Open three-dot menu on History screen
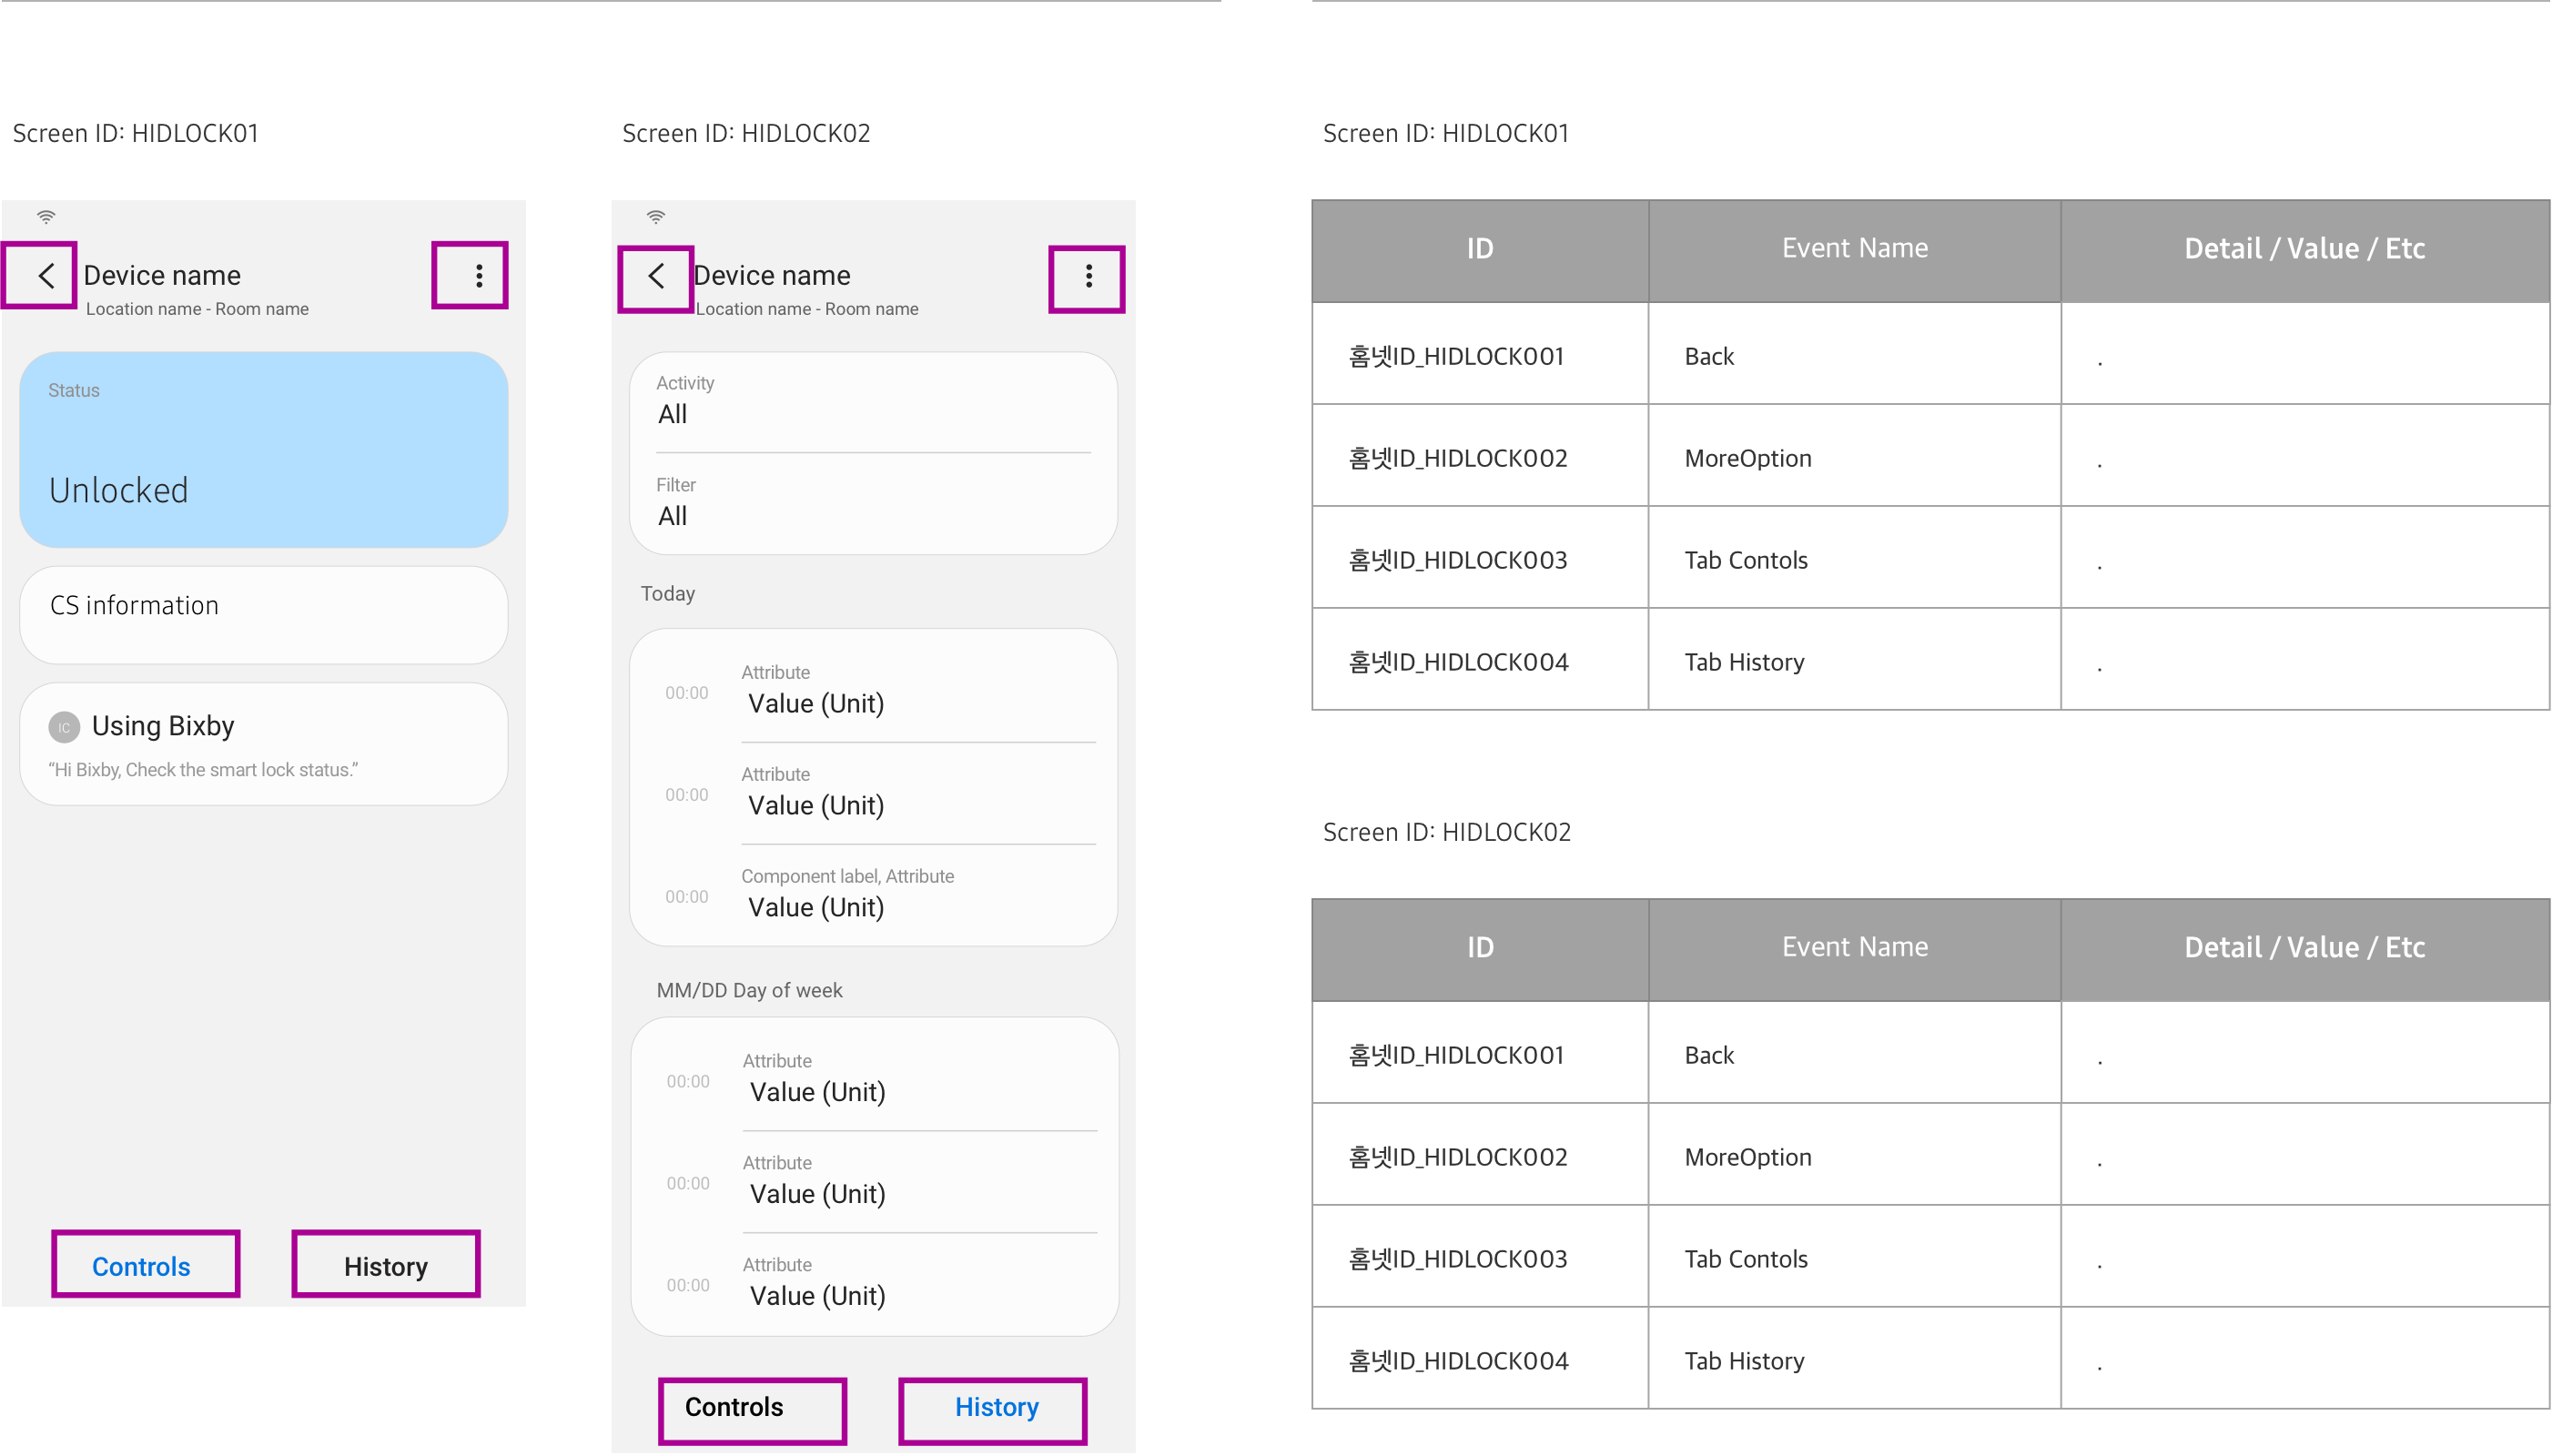The height and width of the screenshot is (1456, 2552). [x=1088, y=276]
